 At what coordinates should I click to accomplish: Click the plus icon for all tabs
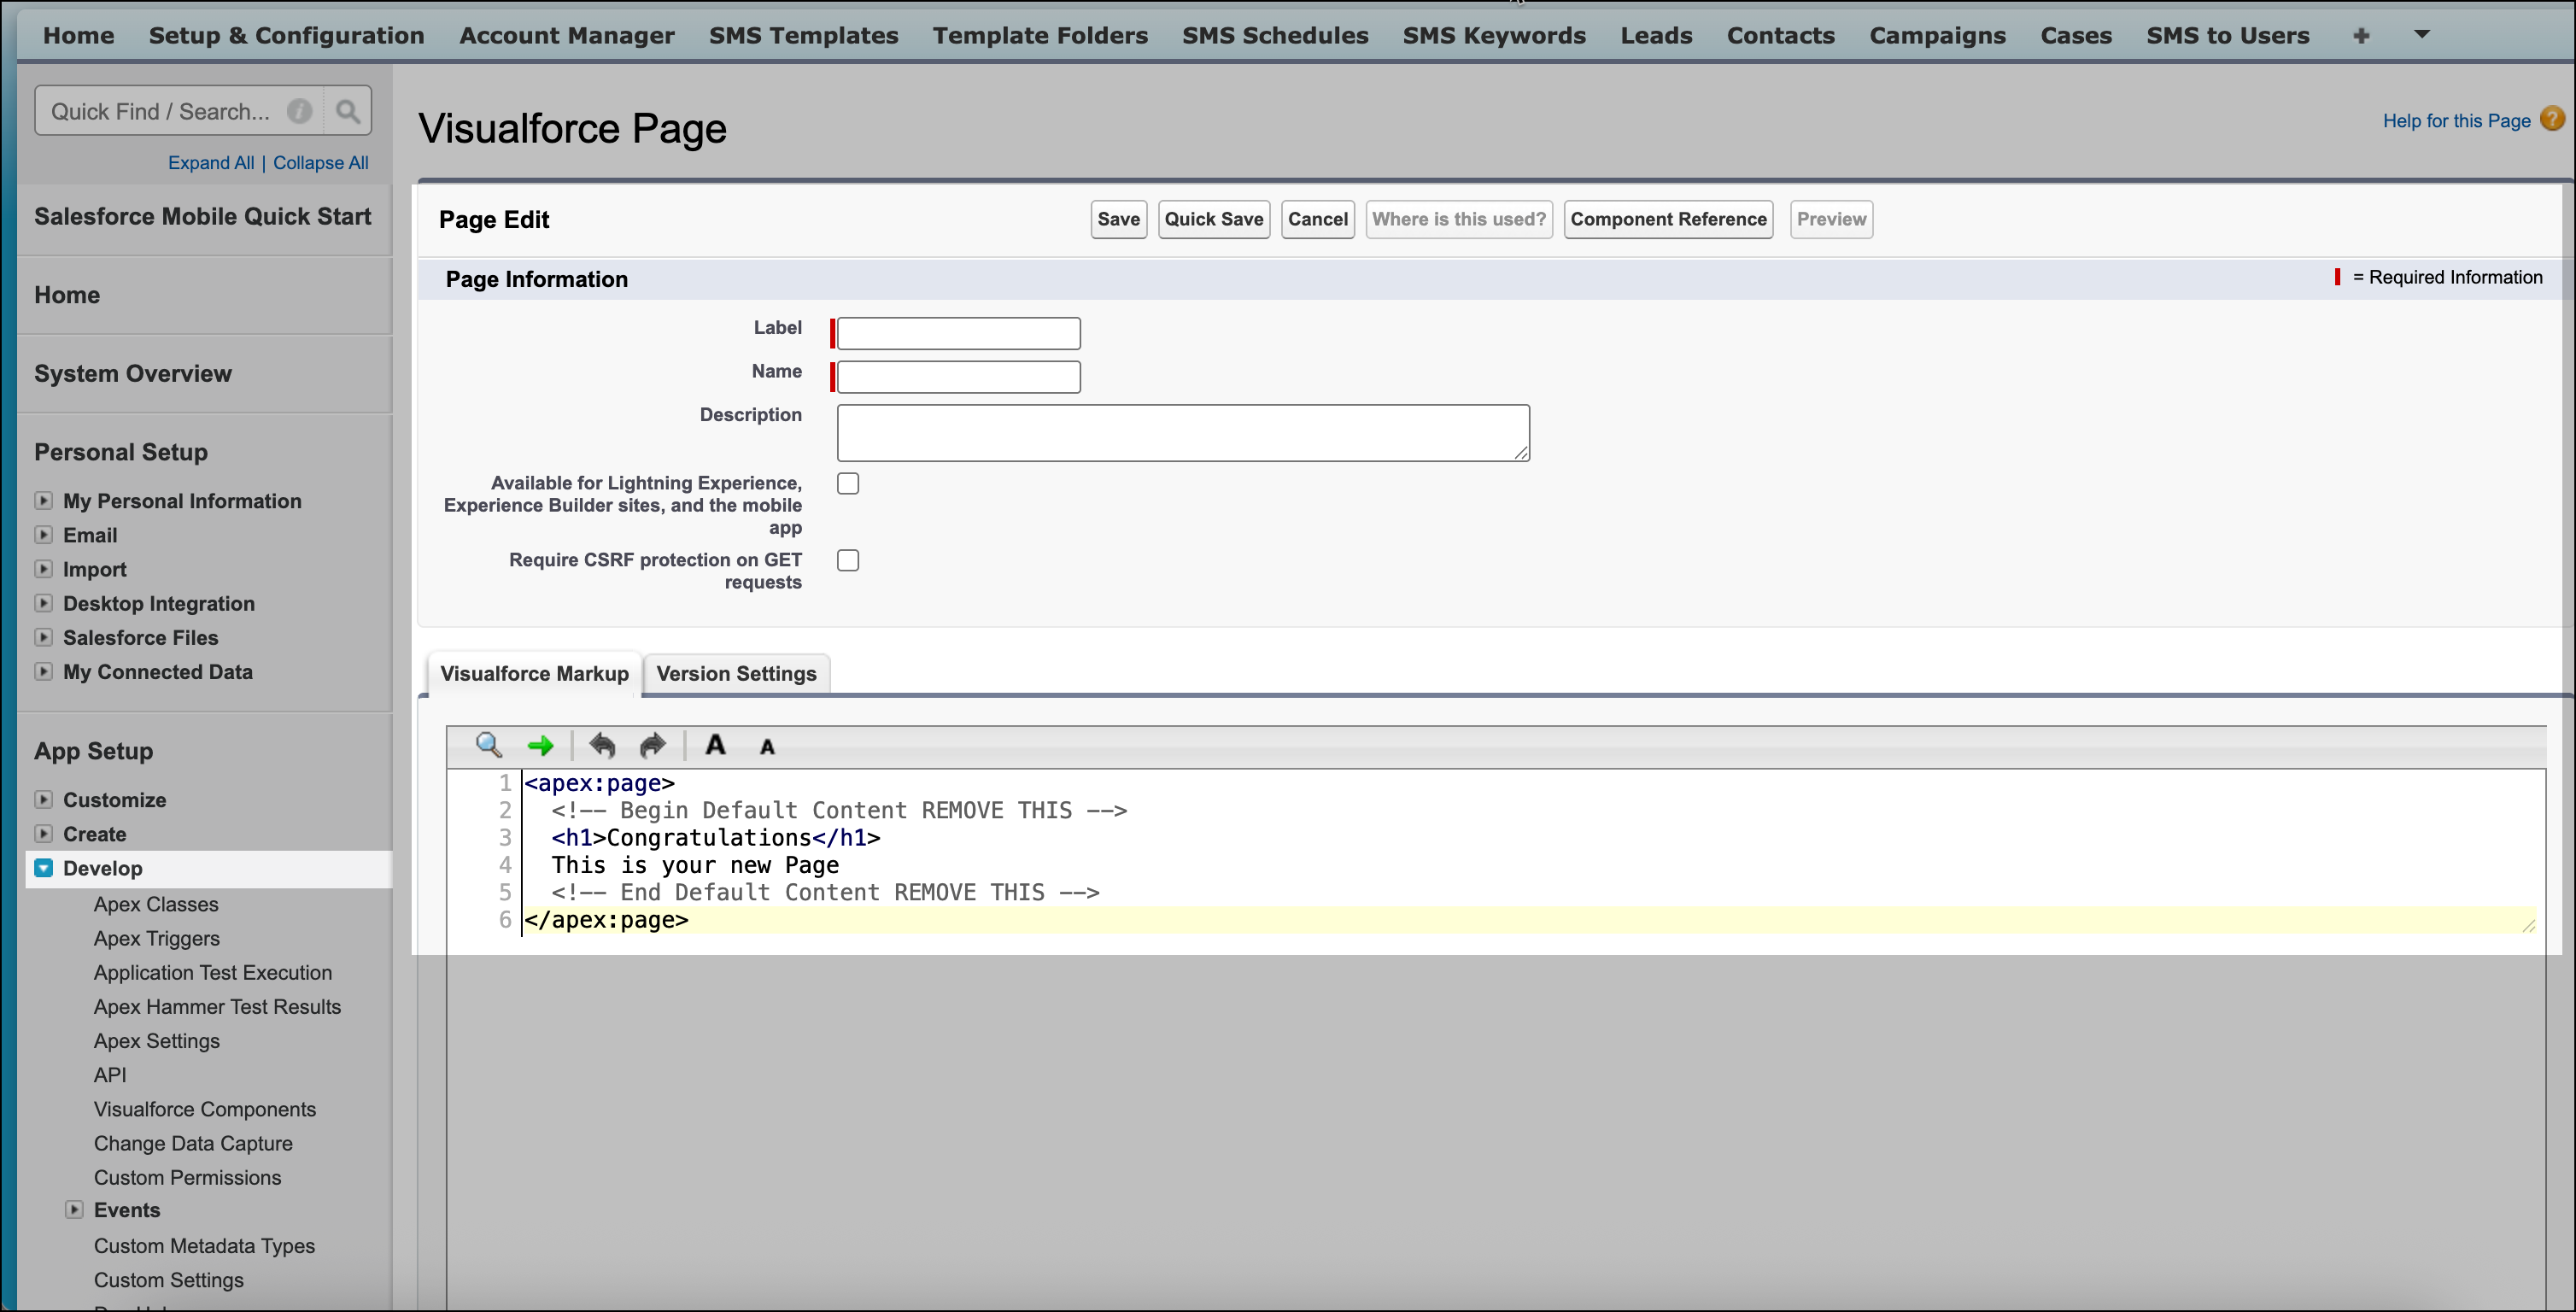(2361, 36)
